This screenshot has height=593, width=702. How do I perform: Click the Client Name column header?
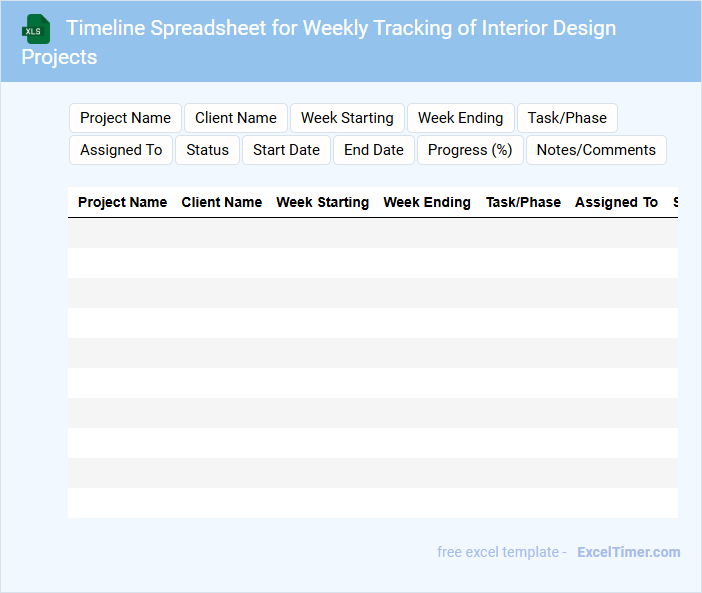coord(221,202)
